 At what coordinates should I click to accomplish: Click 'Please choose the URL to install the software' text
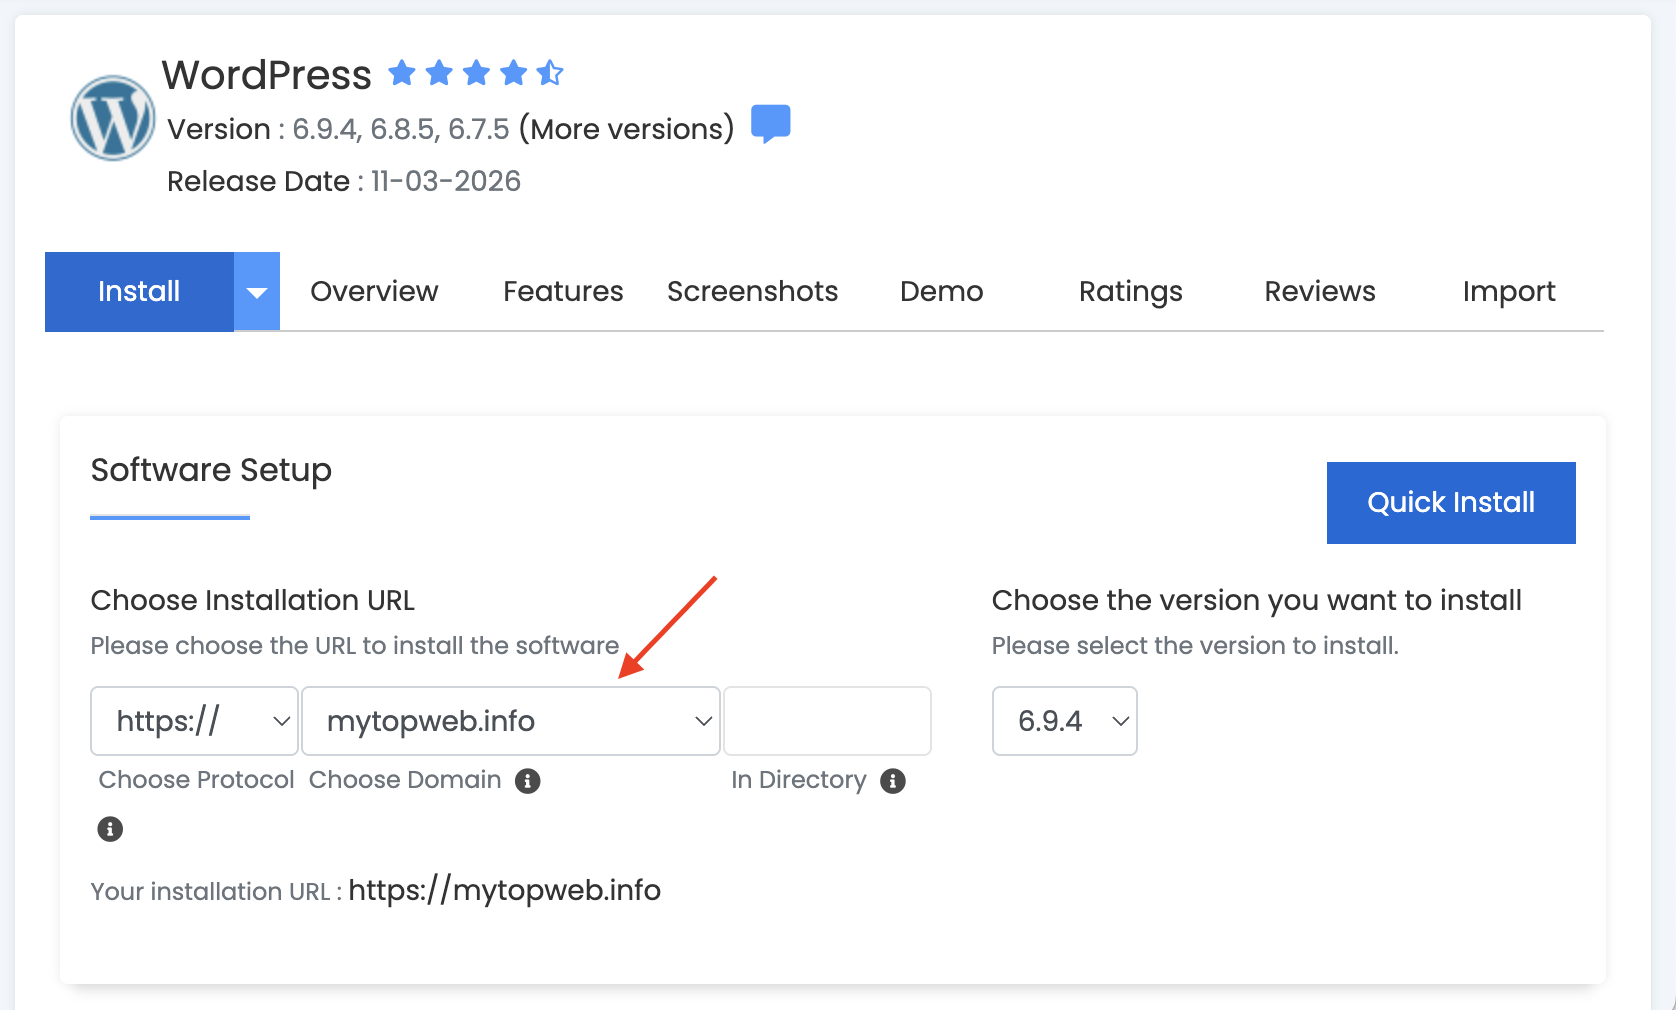(x=355, y=645)
